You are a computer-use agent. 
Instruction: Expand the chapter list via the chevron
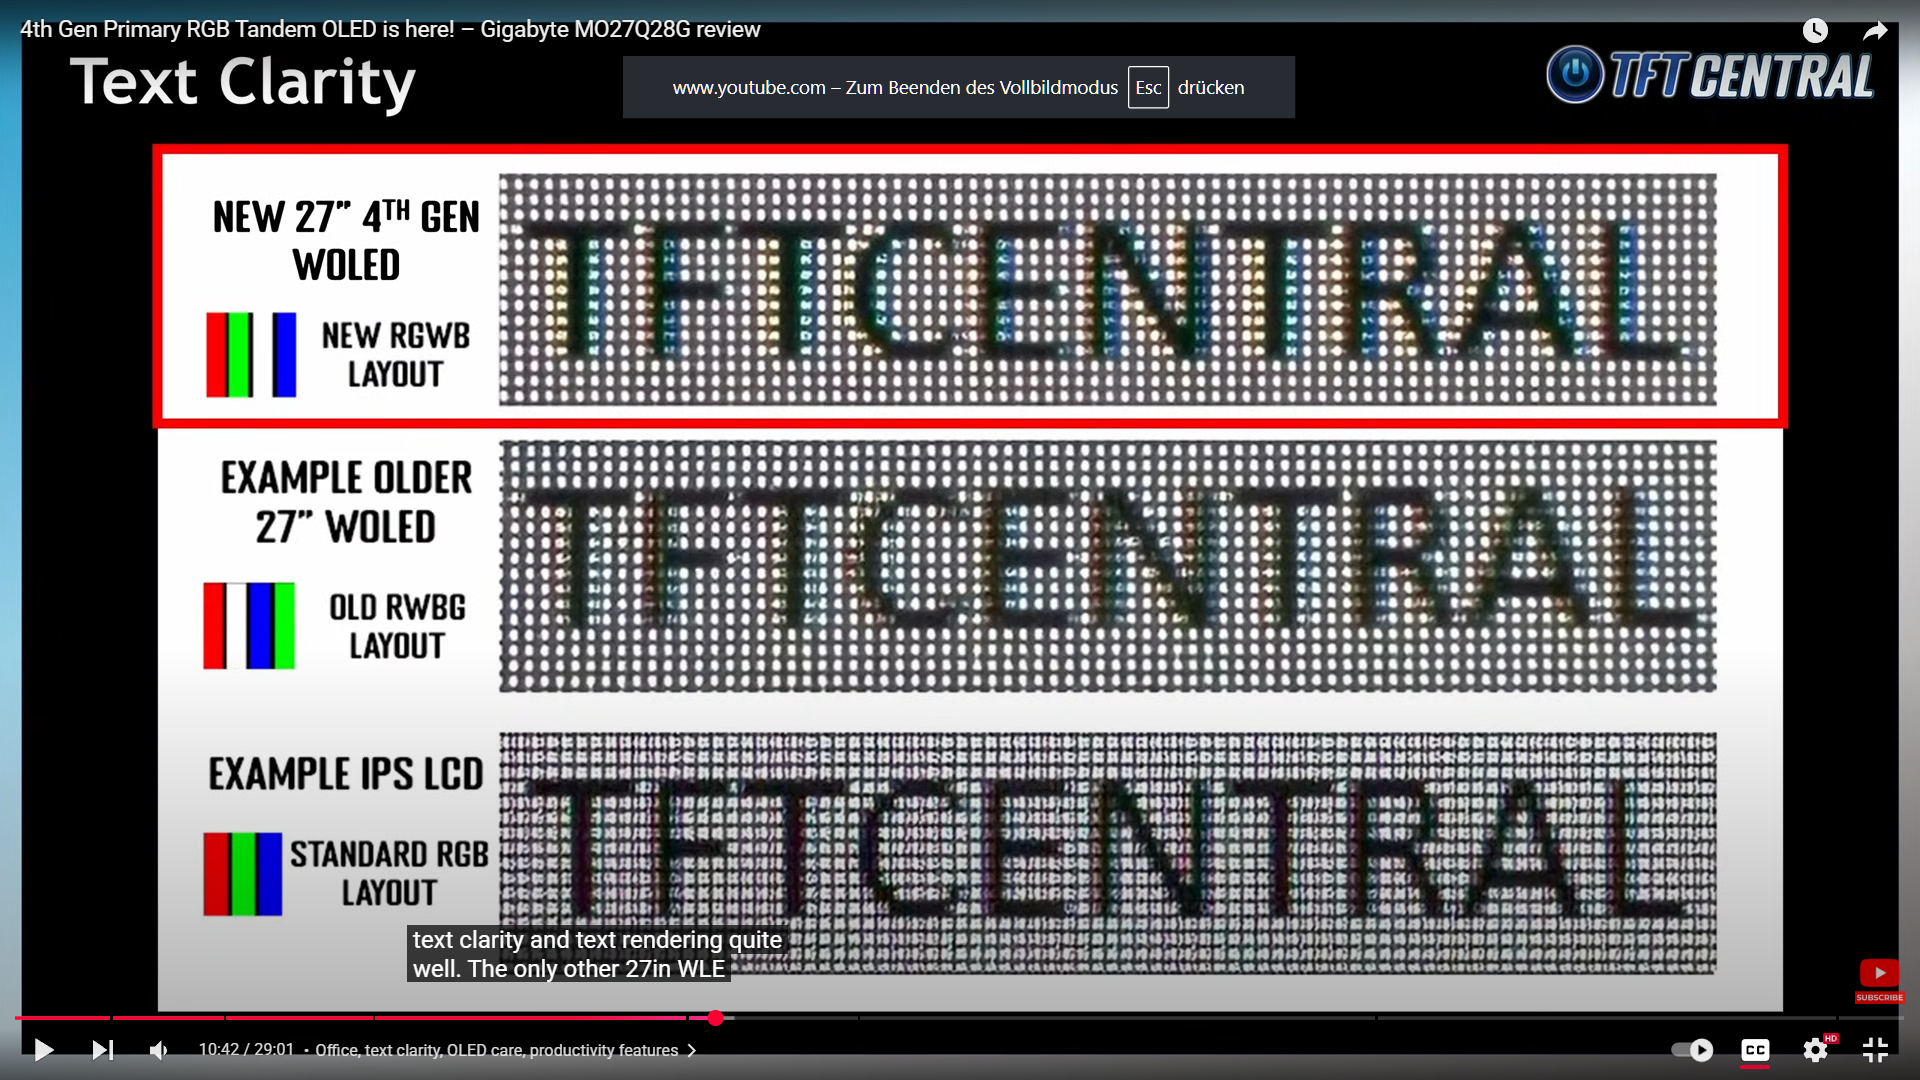[691, 1051]
